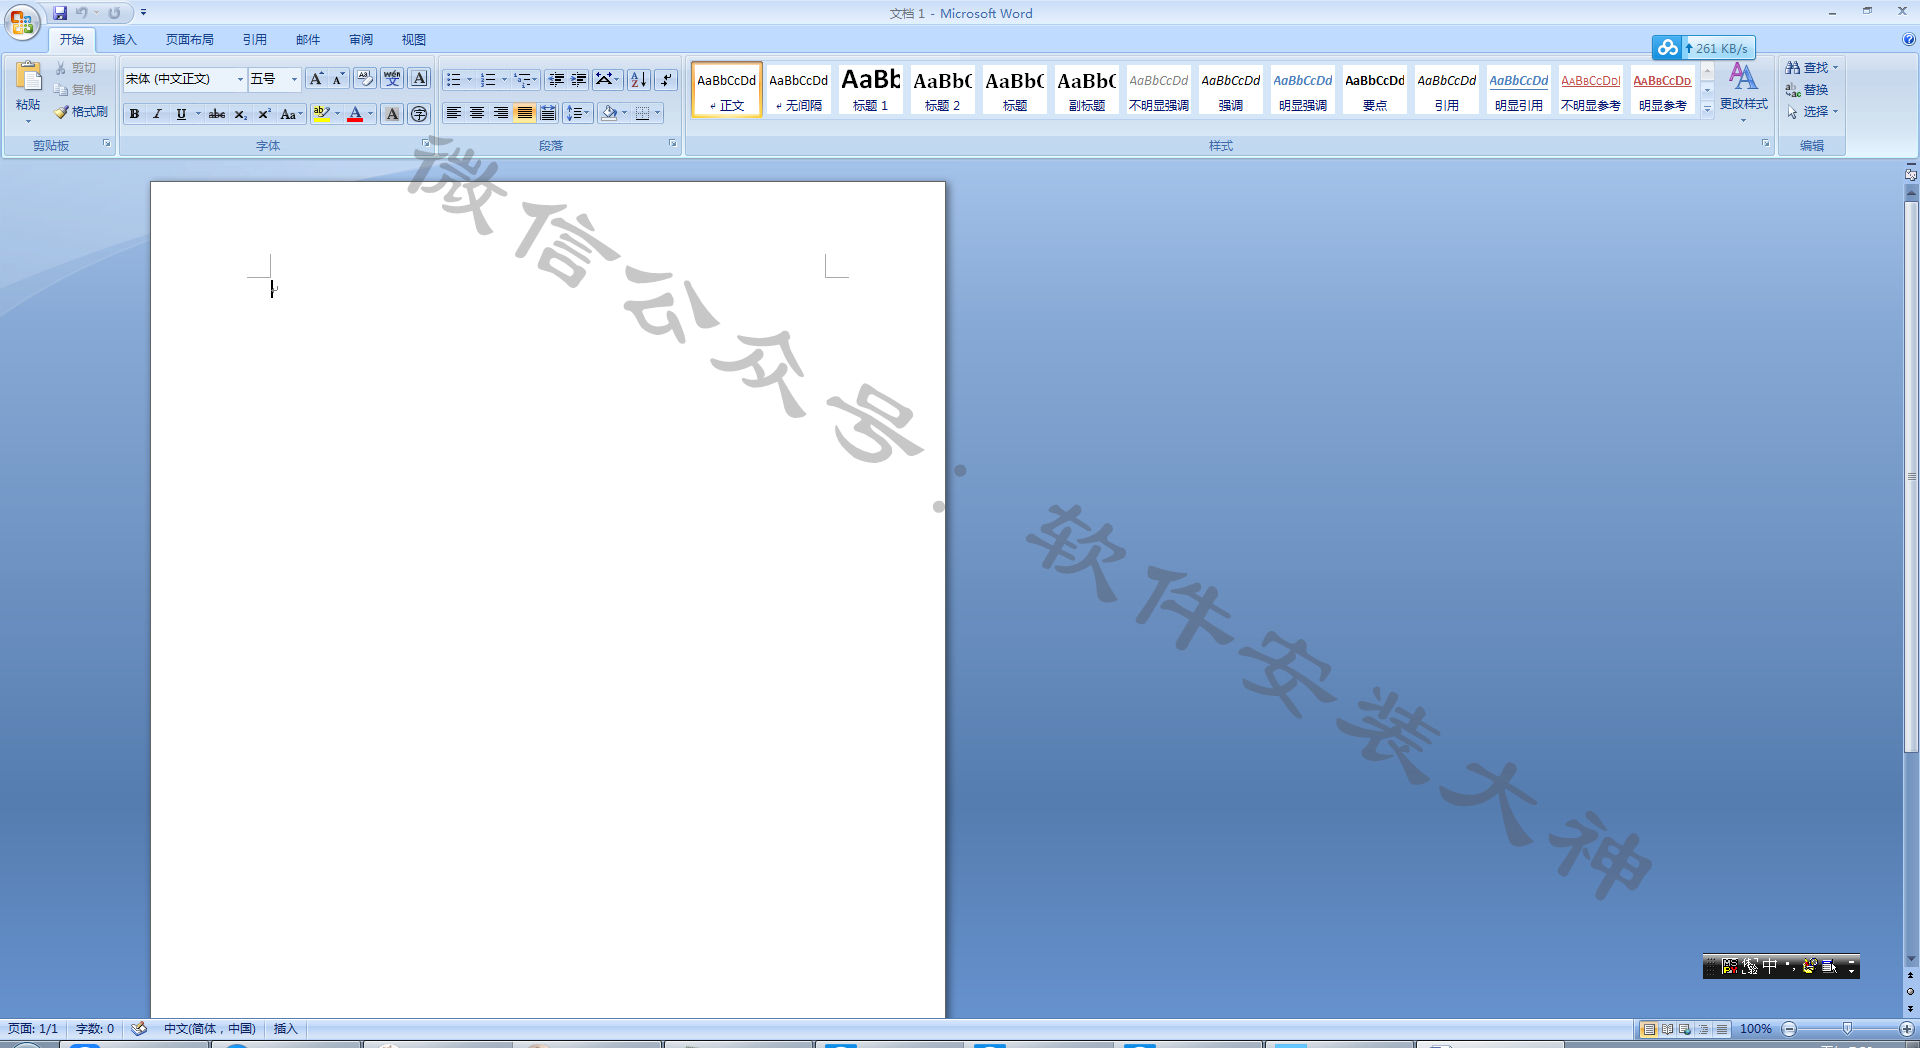Expand the bullets list dropdown arrow
Screen dimensions: 1920x1048
469,79
